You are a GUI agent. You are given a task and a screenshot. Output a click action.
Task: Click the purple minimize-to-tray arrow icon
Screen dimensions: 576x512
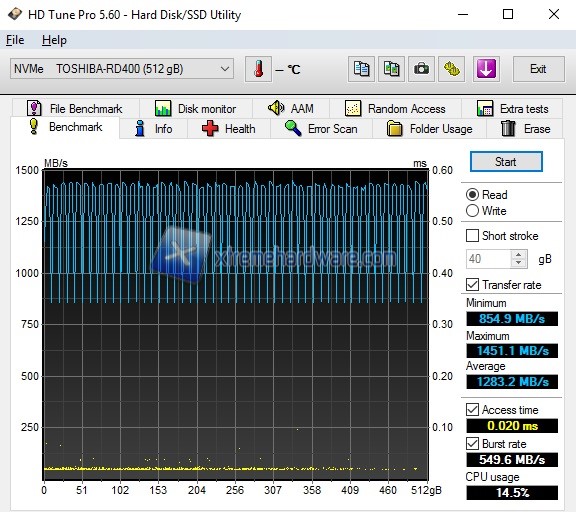pos(486,69)
